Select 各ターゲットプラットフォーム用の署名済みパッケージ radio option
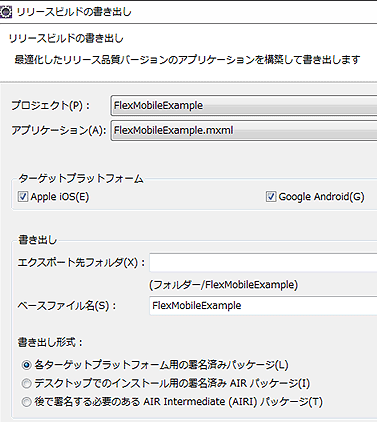 pos(27,365)
